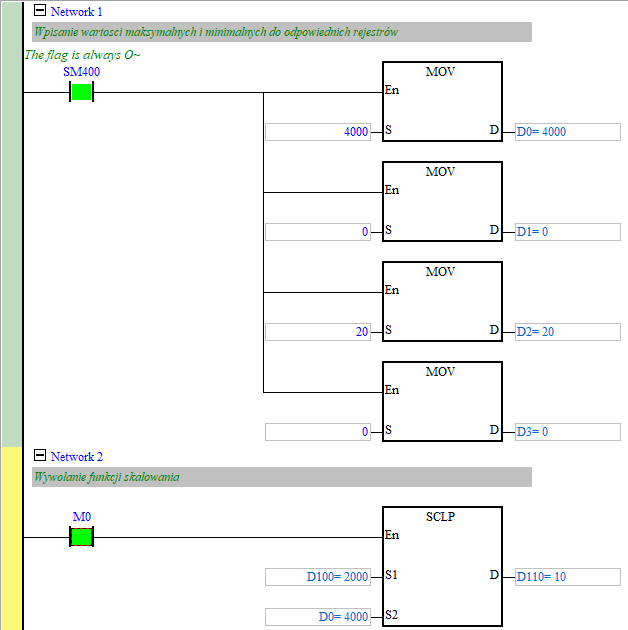628x630 pixels.
Task: Select the MOV block outputting to D0
Action: click(x=441, y=102)
